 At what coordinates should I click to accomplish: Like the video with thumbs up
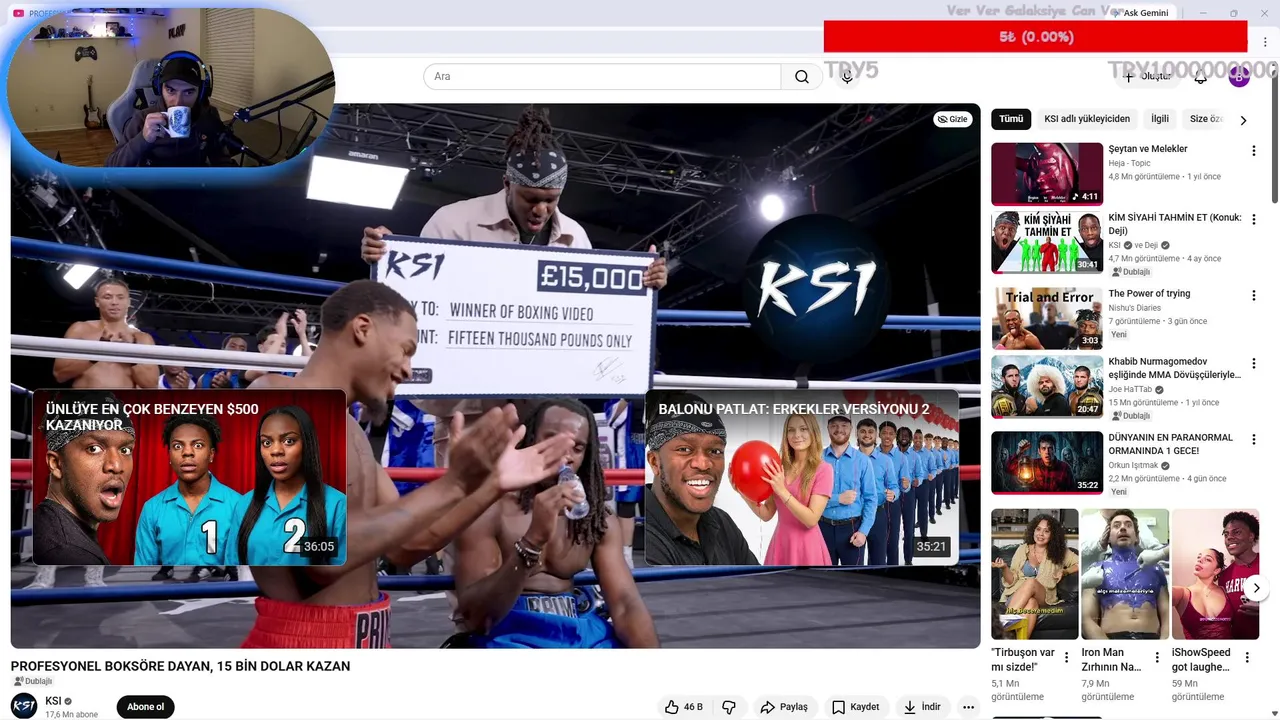[684, 707]
